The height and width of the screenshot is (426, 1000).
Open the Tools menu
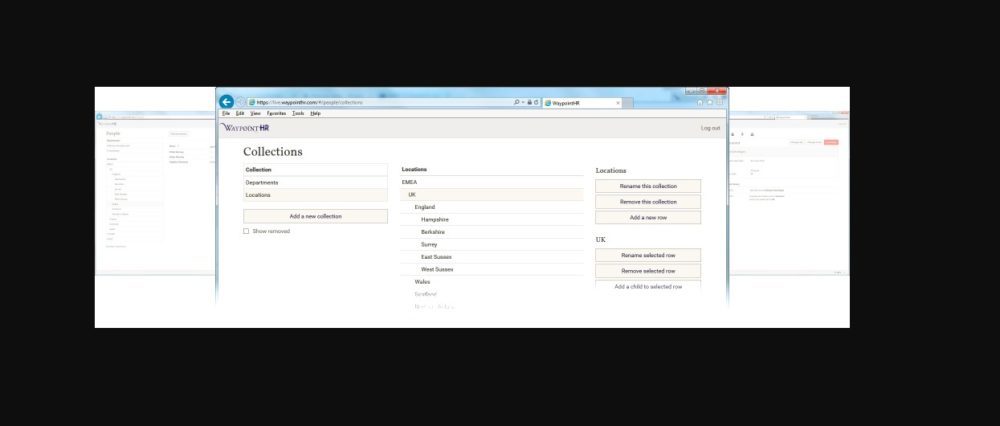pos(297,113)
